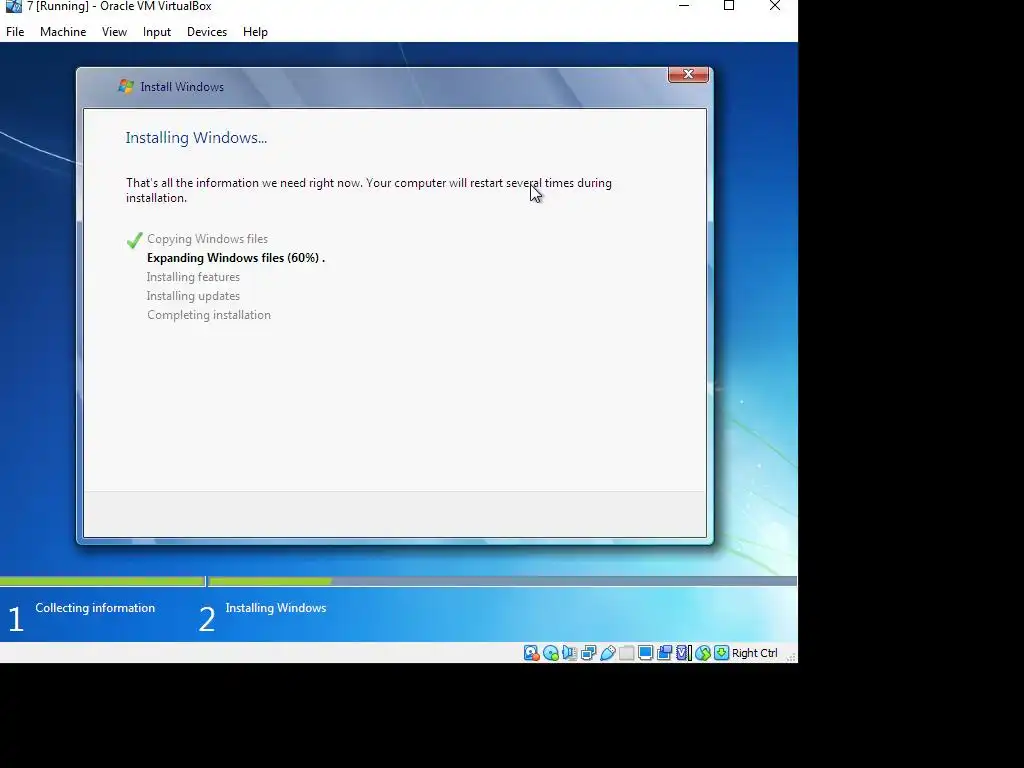This screenshot has height=768, width=1024.
Task: Open the audio settings status icon
Action: (569, 653)
